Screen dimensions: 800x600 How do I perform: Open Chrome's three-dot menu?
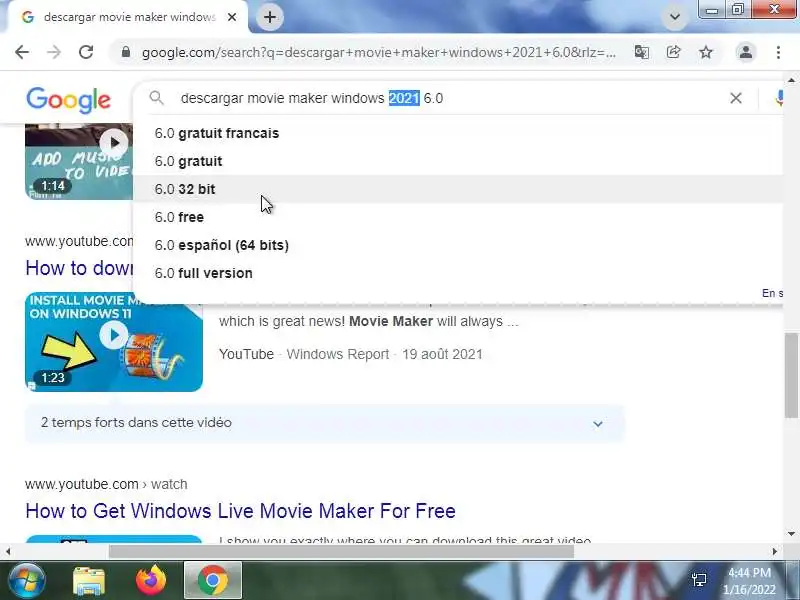click(778, 52)
